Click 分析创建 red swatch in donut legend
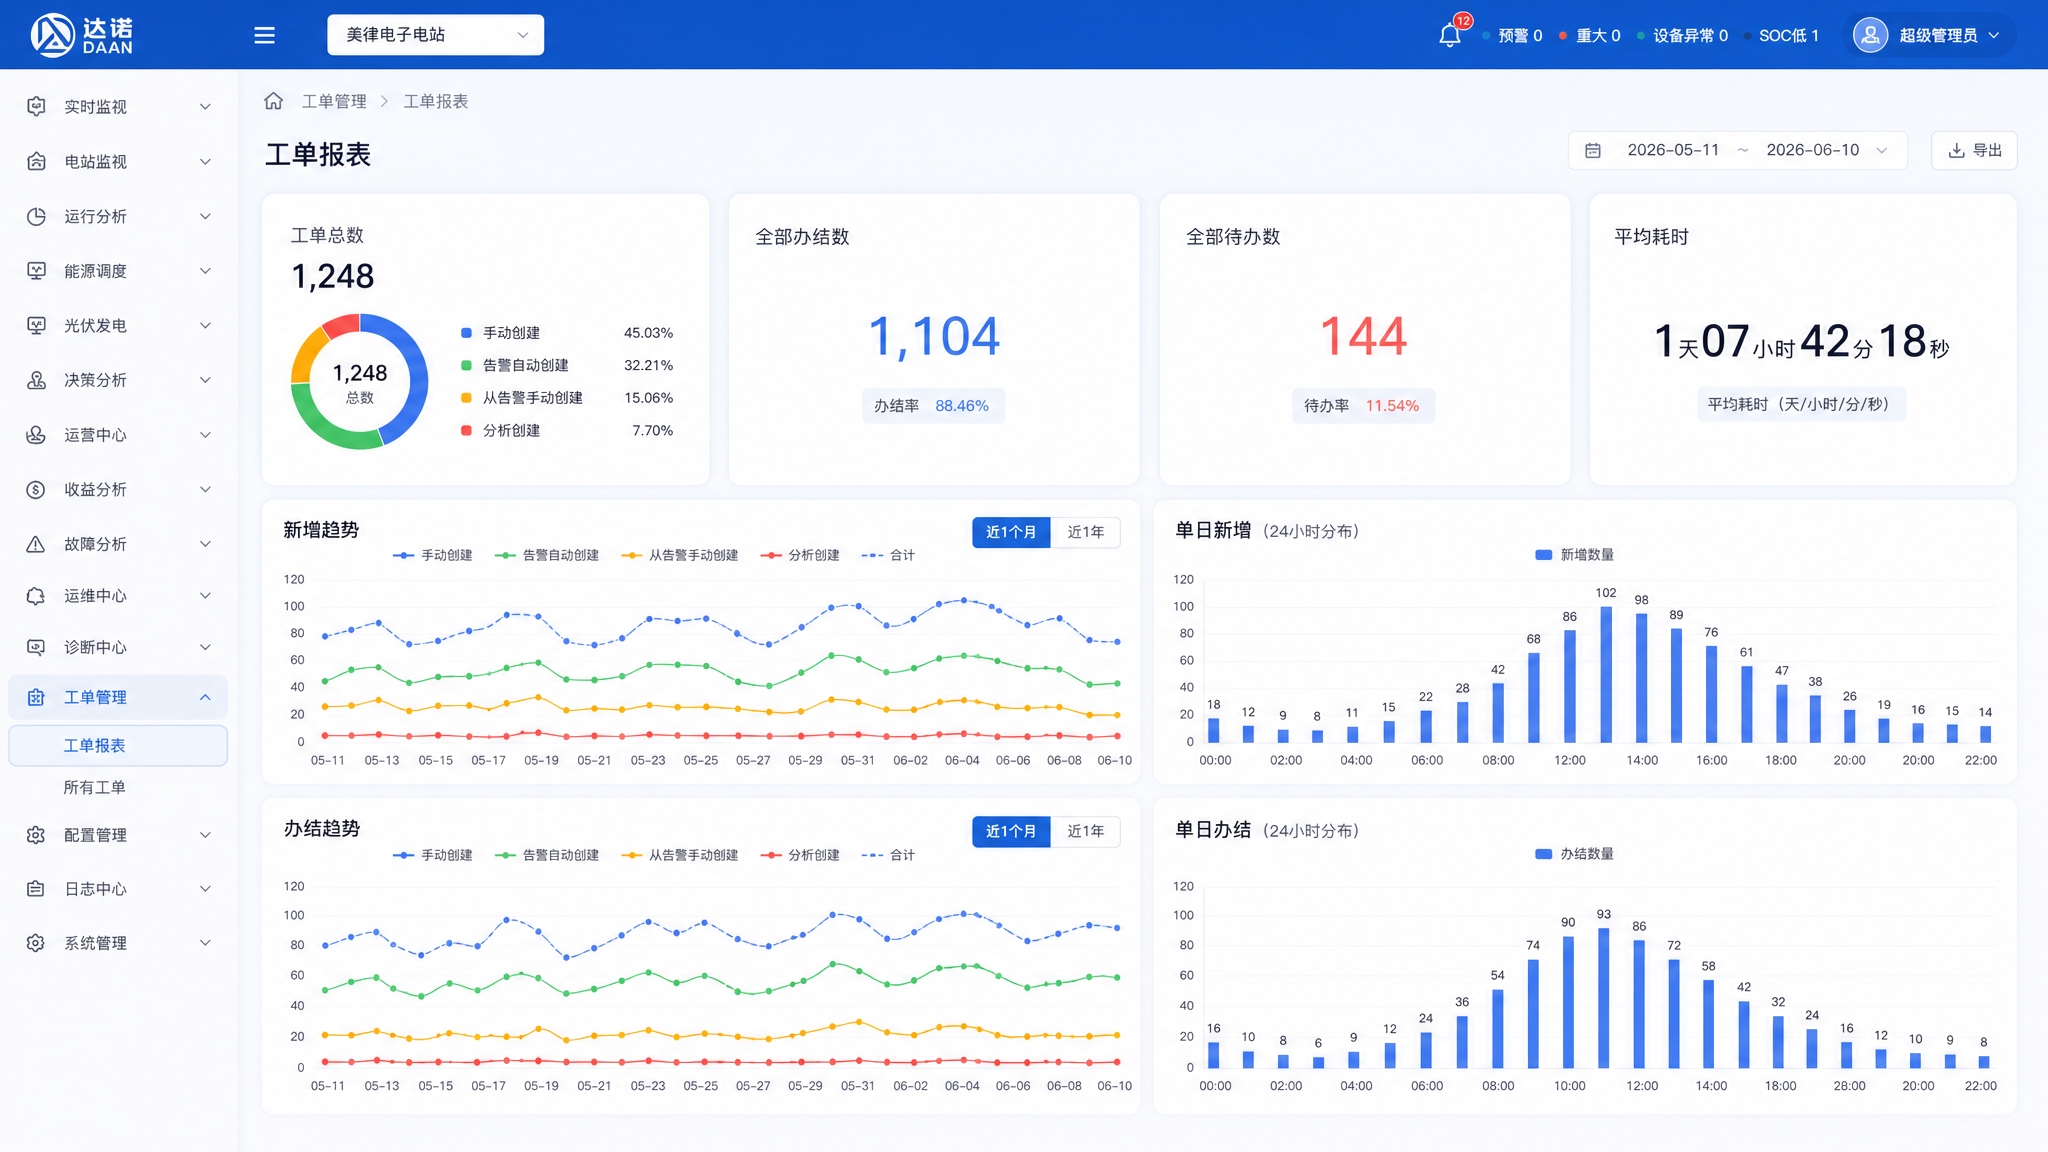The image size is (2048, 1152). click(466, 430)
